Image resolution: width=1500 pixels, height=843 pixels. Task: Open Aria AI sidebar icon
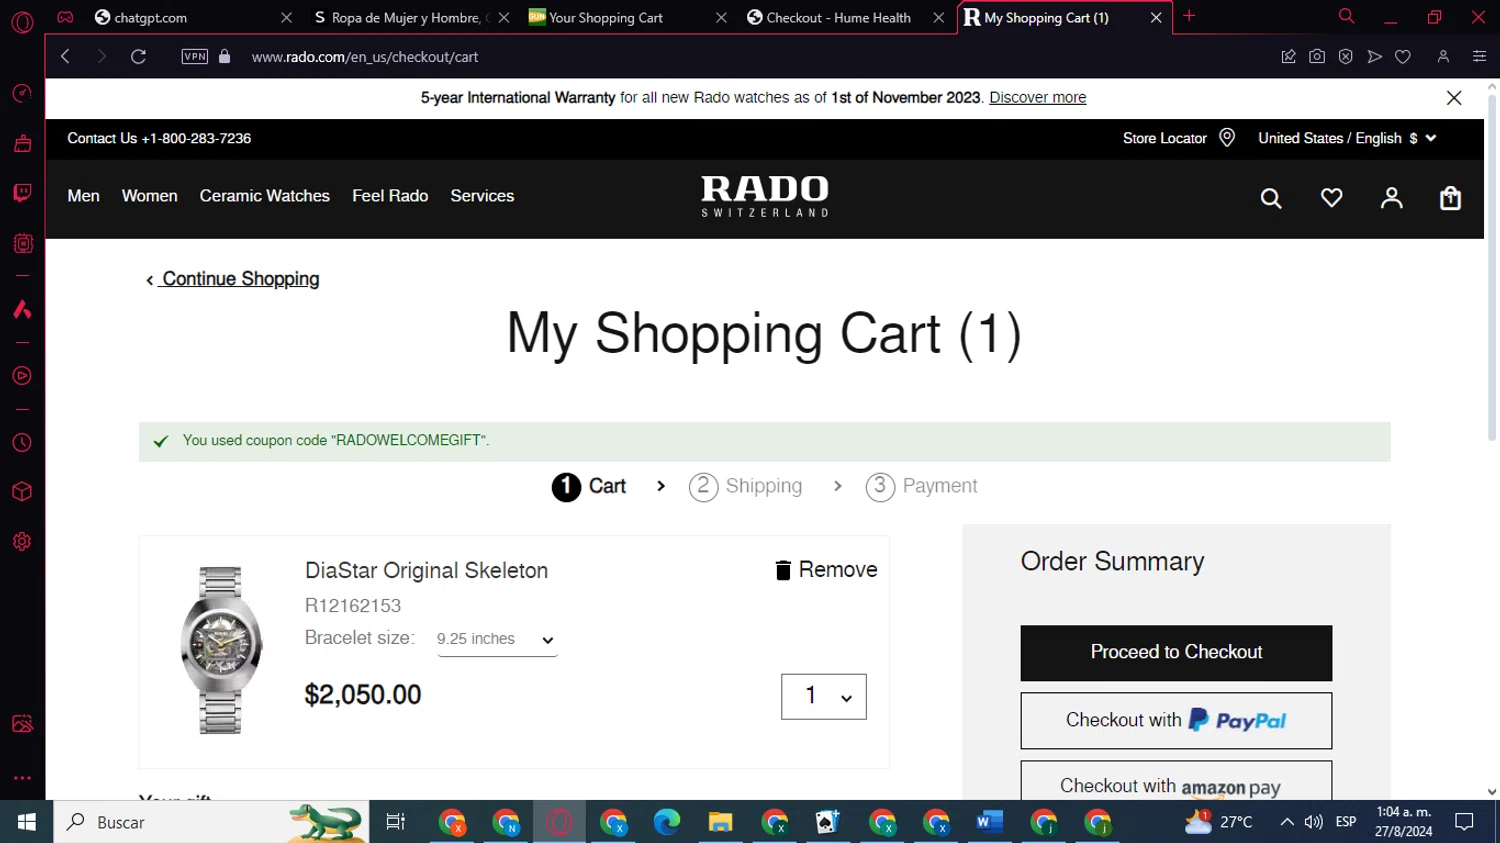pyautogui.click(x=22, y=309)
